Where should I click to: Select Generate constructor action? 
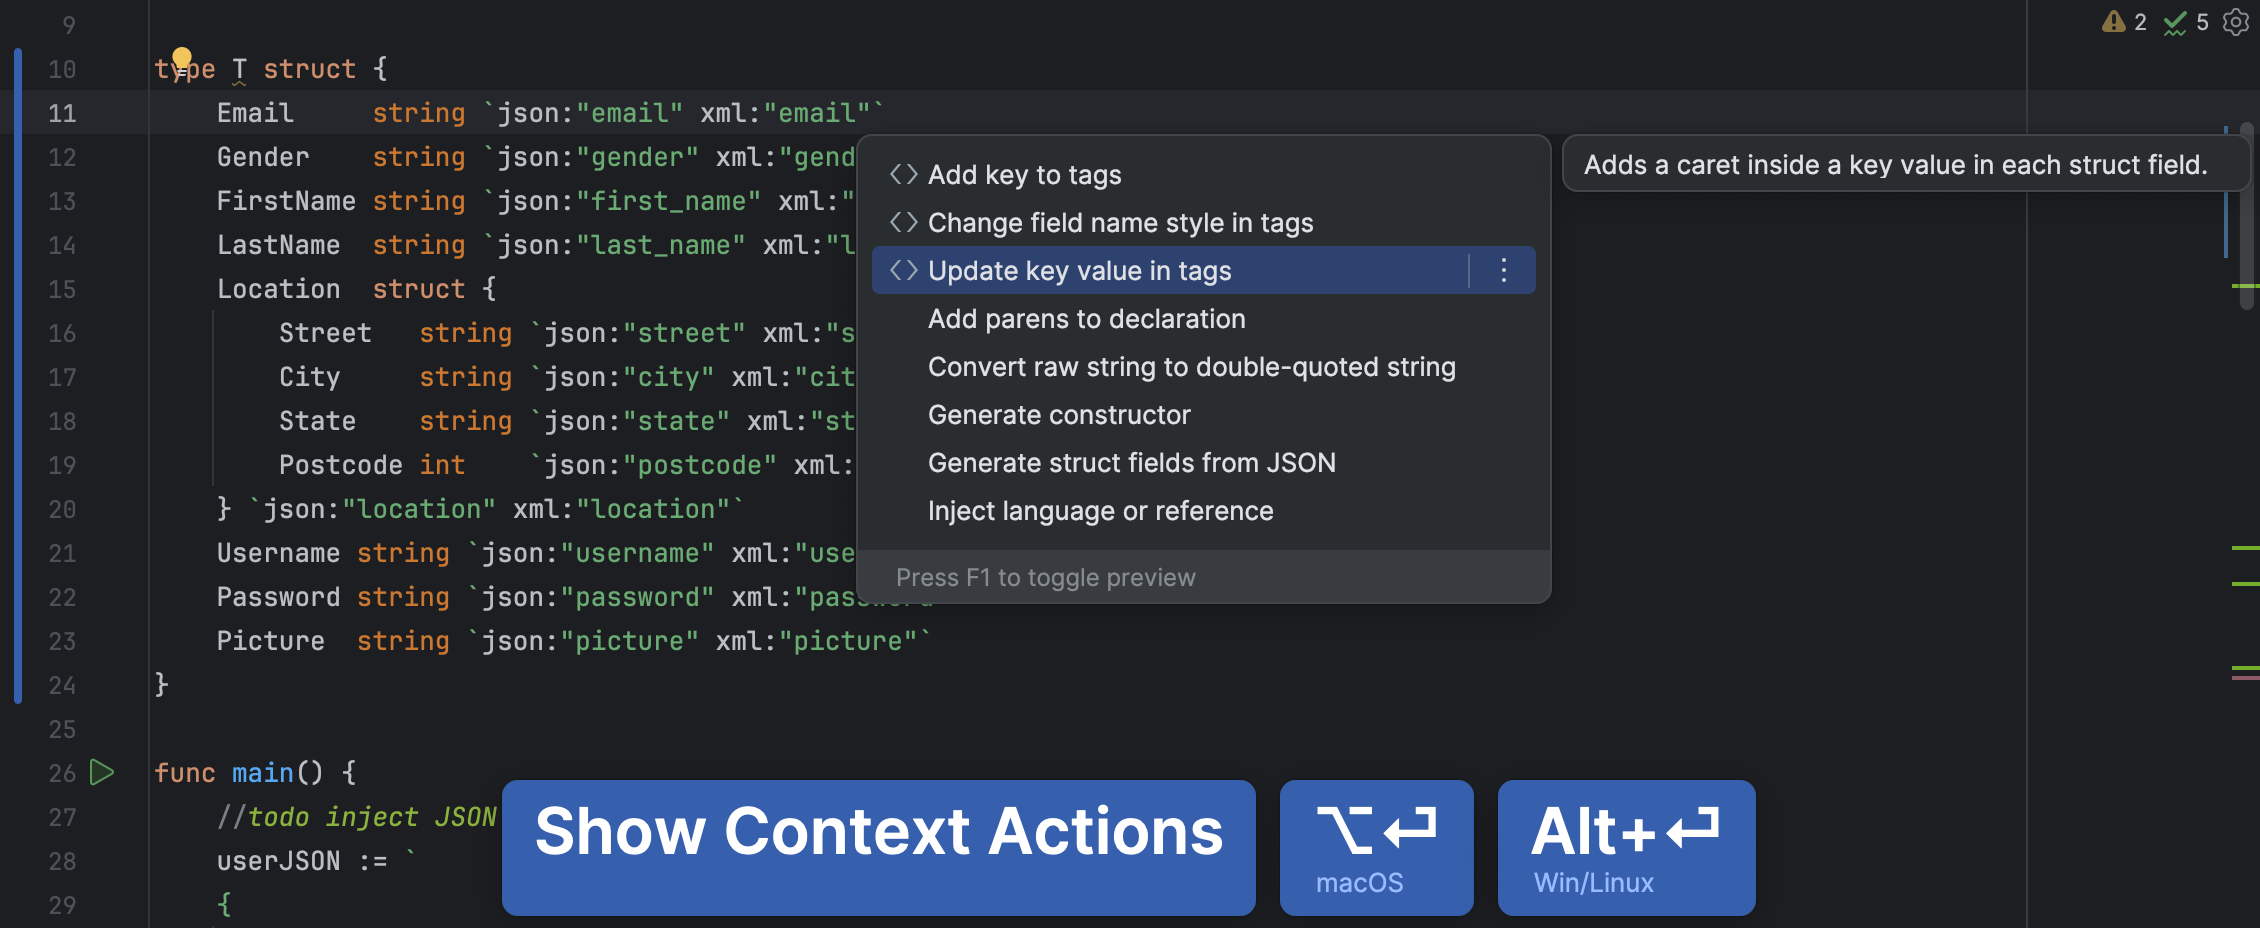click(1060, 414)
